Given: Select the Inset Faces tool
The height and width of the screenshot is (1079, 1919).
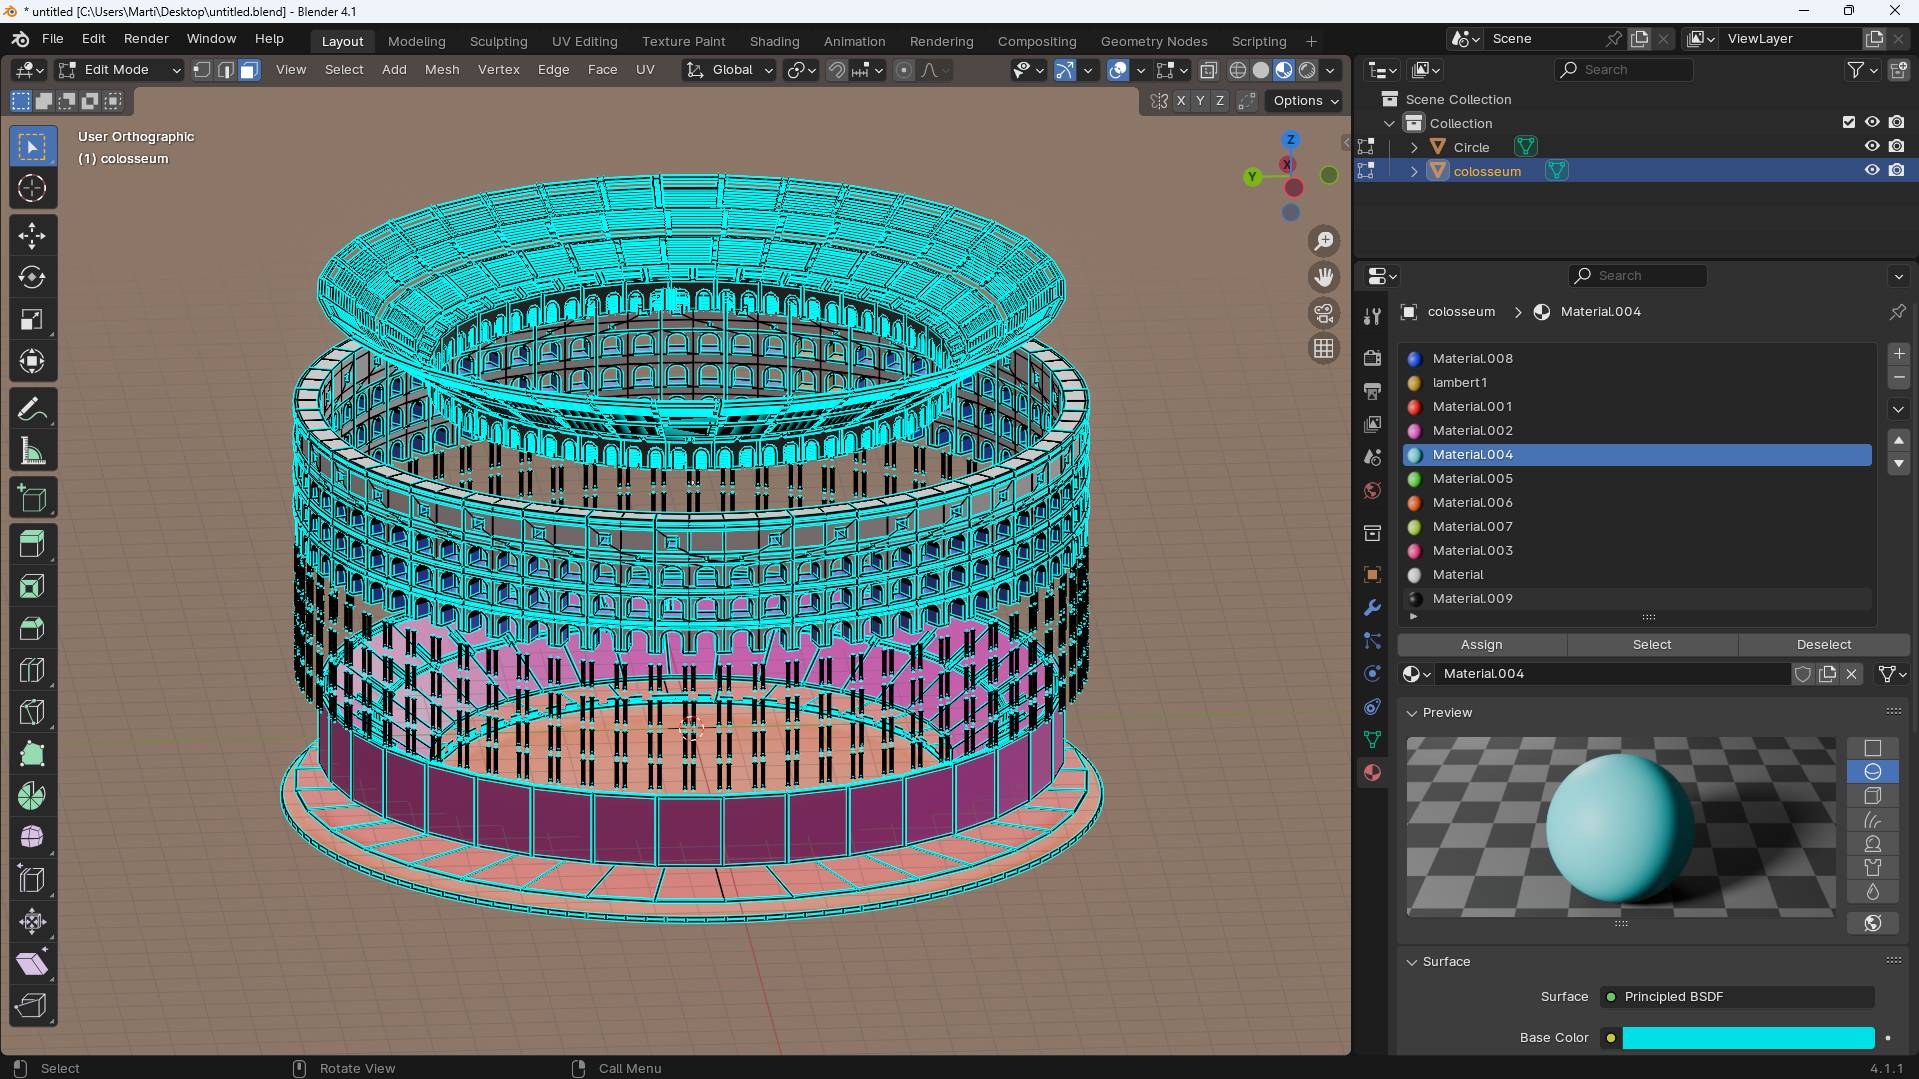Looking at the screenshot, I should [32, 587].
